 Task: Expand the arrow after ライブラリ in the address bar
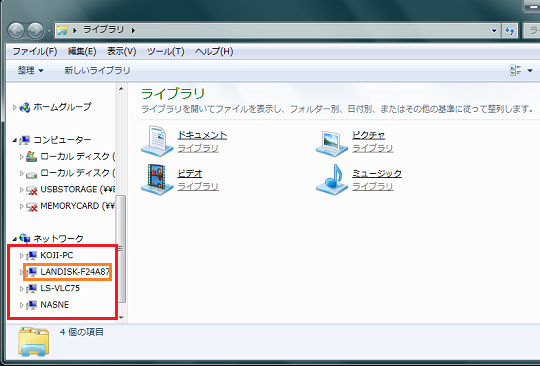[133, 30]
